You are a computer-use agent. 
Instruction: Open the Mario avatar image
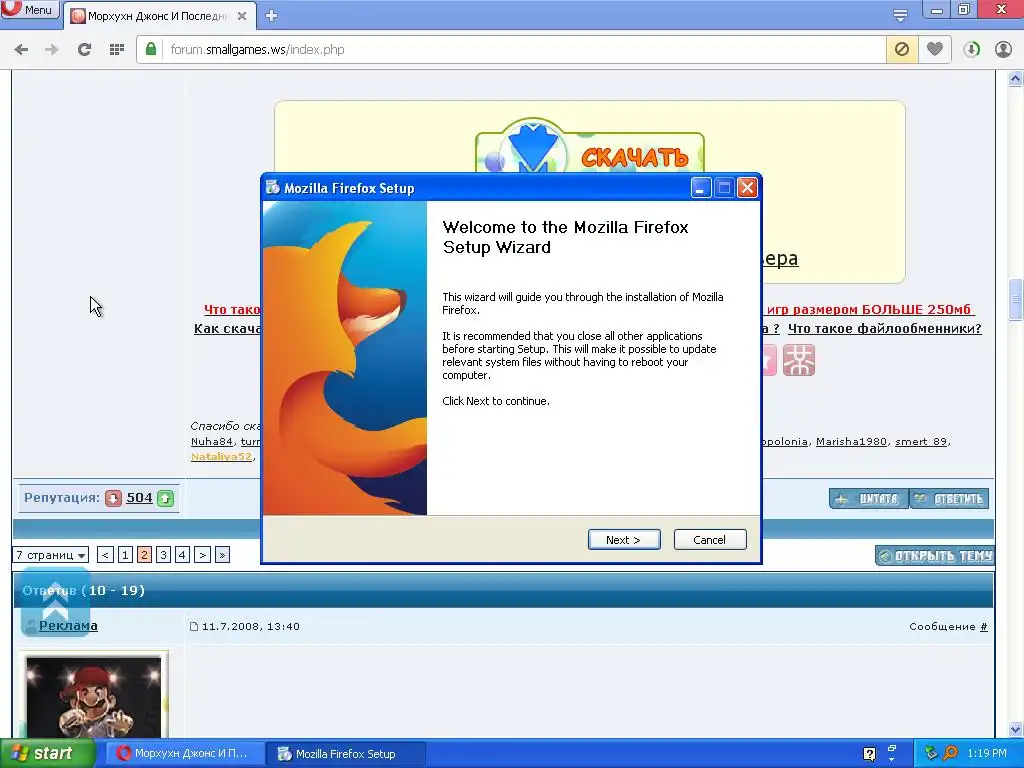(93, 696)
